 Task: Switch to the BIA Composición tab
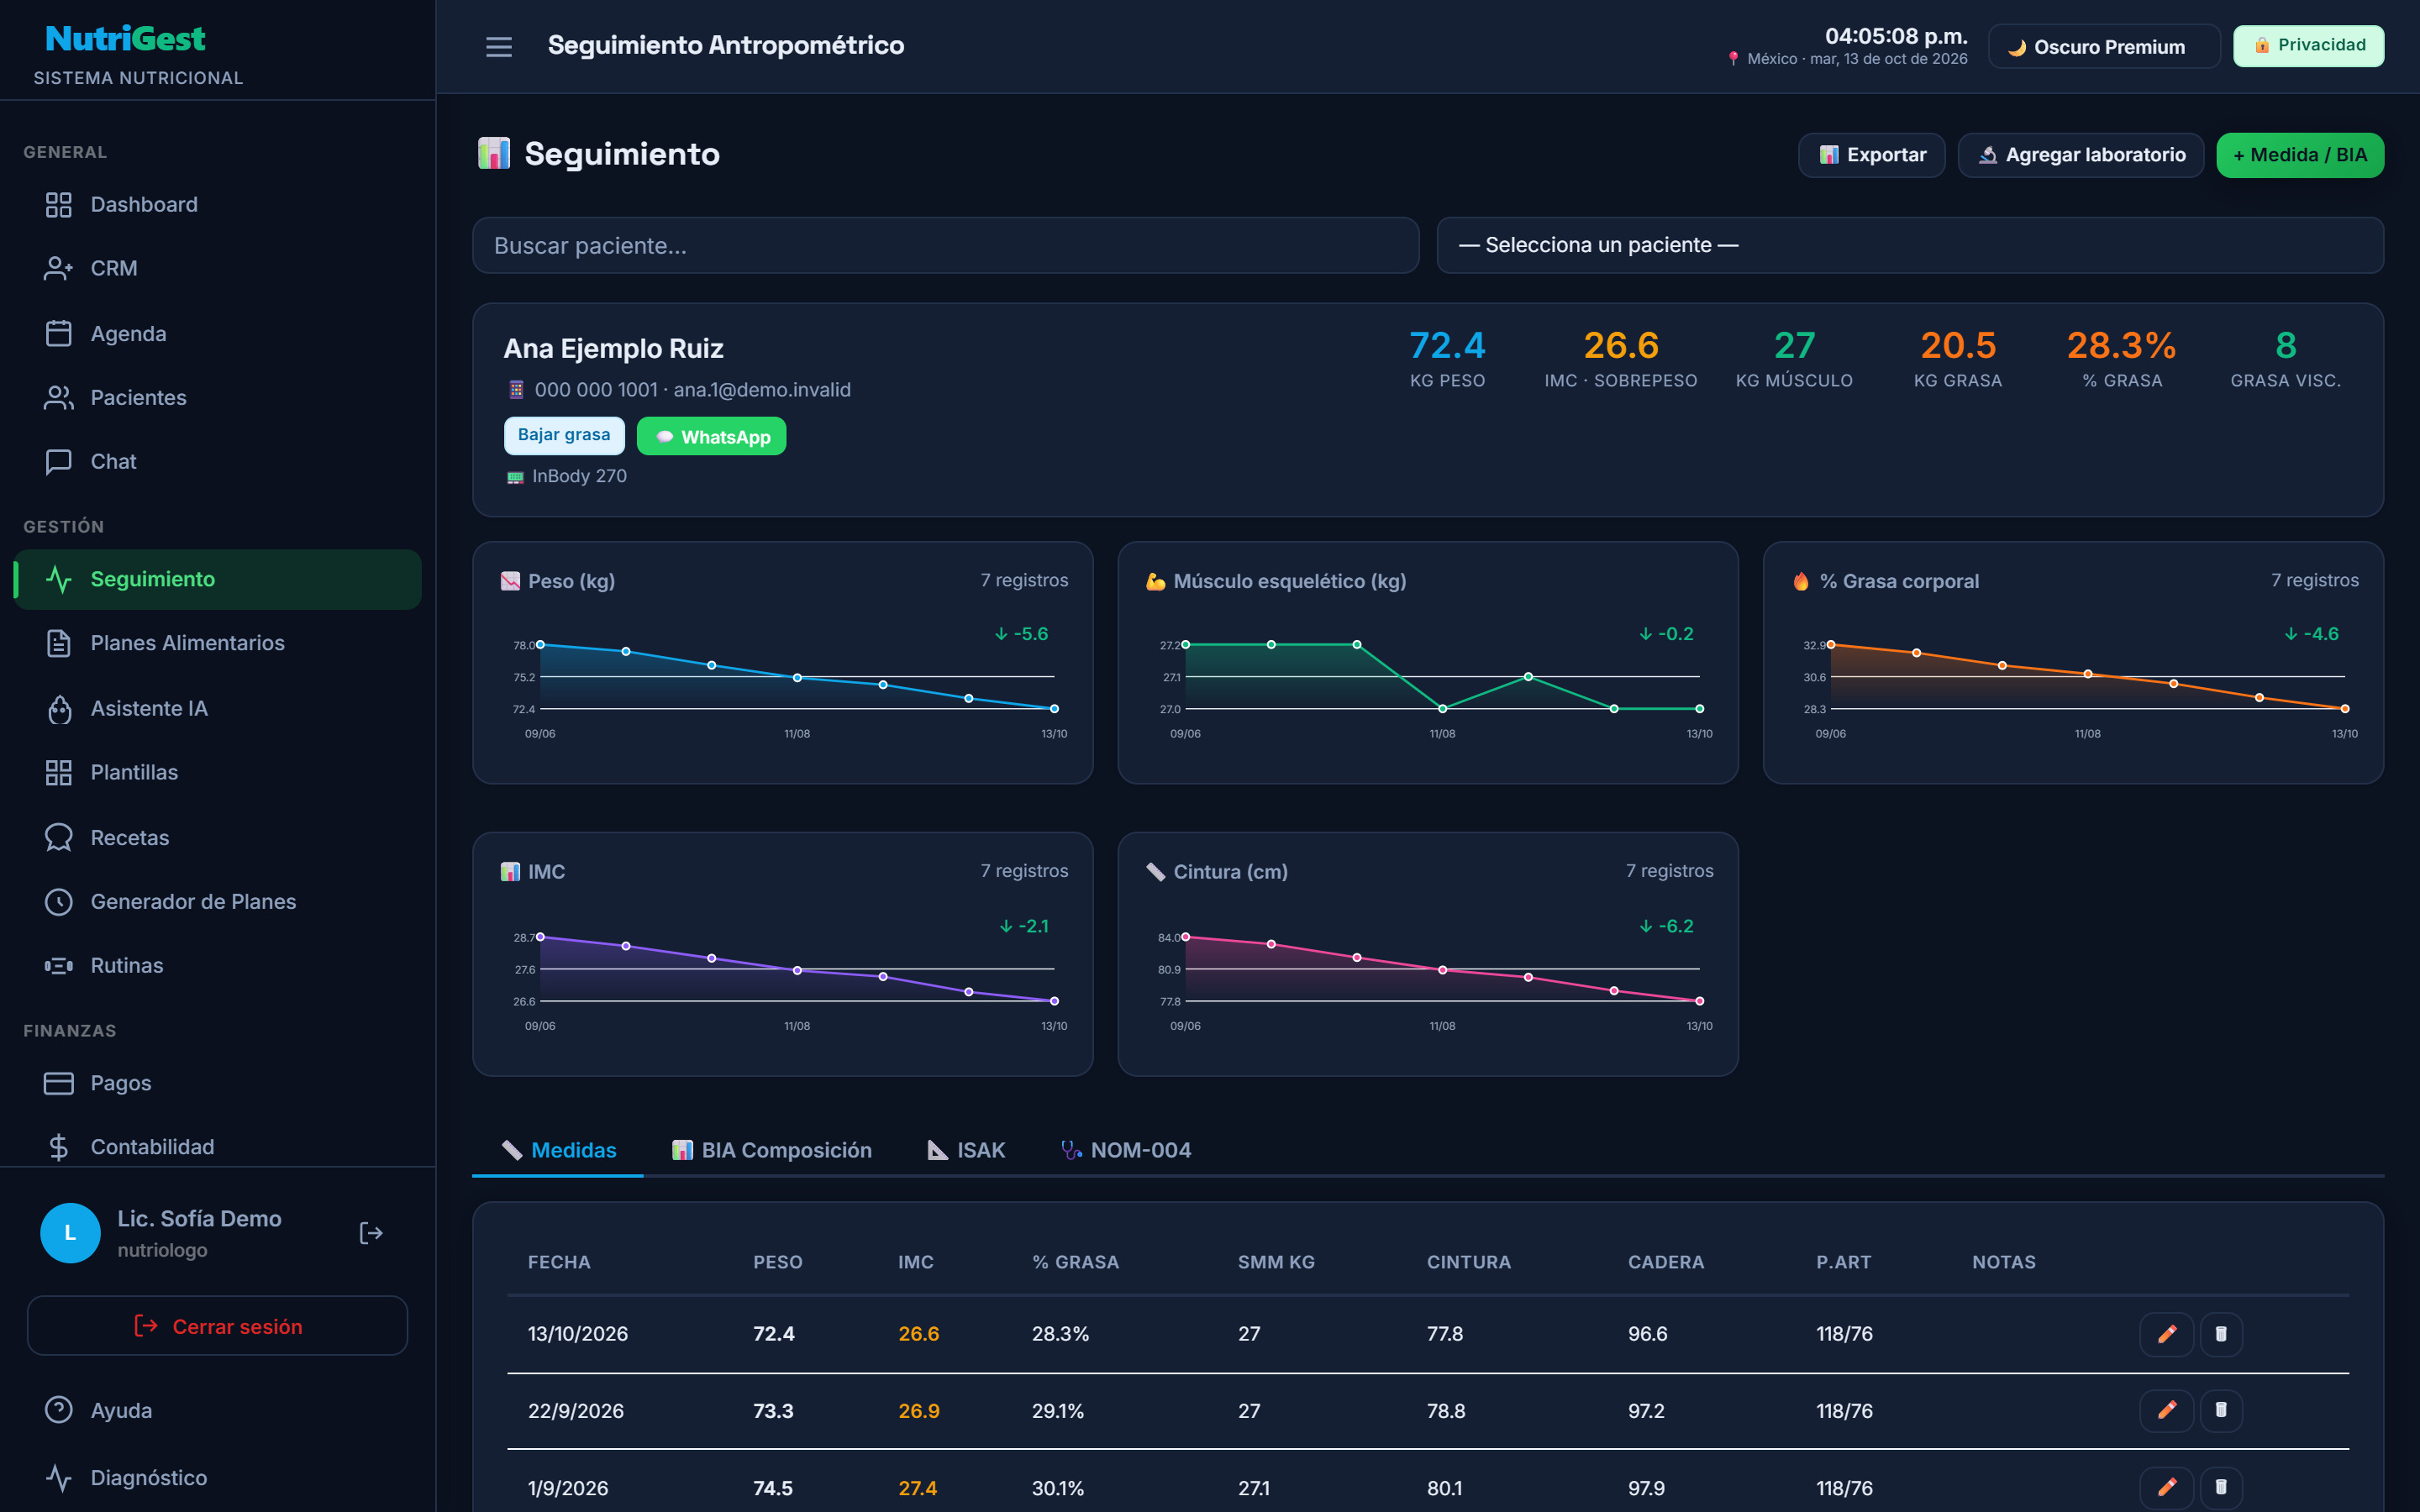tap(772, 1150)
